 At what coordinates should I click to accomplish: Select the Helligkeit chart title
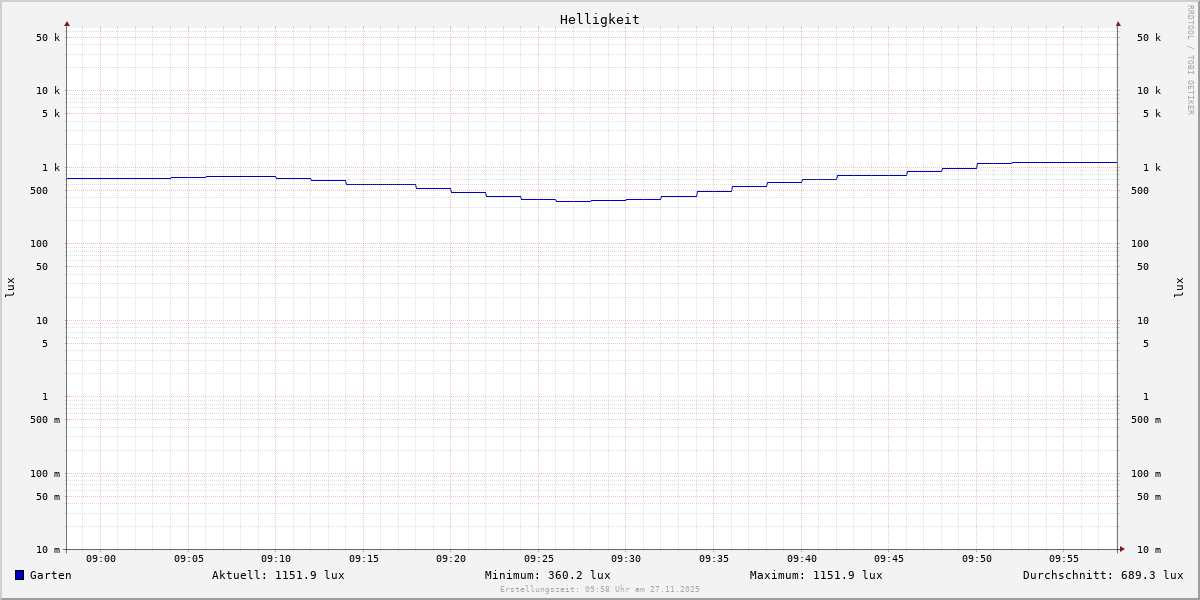599,19
